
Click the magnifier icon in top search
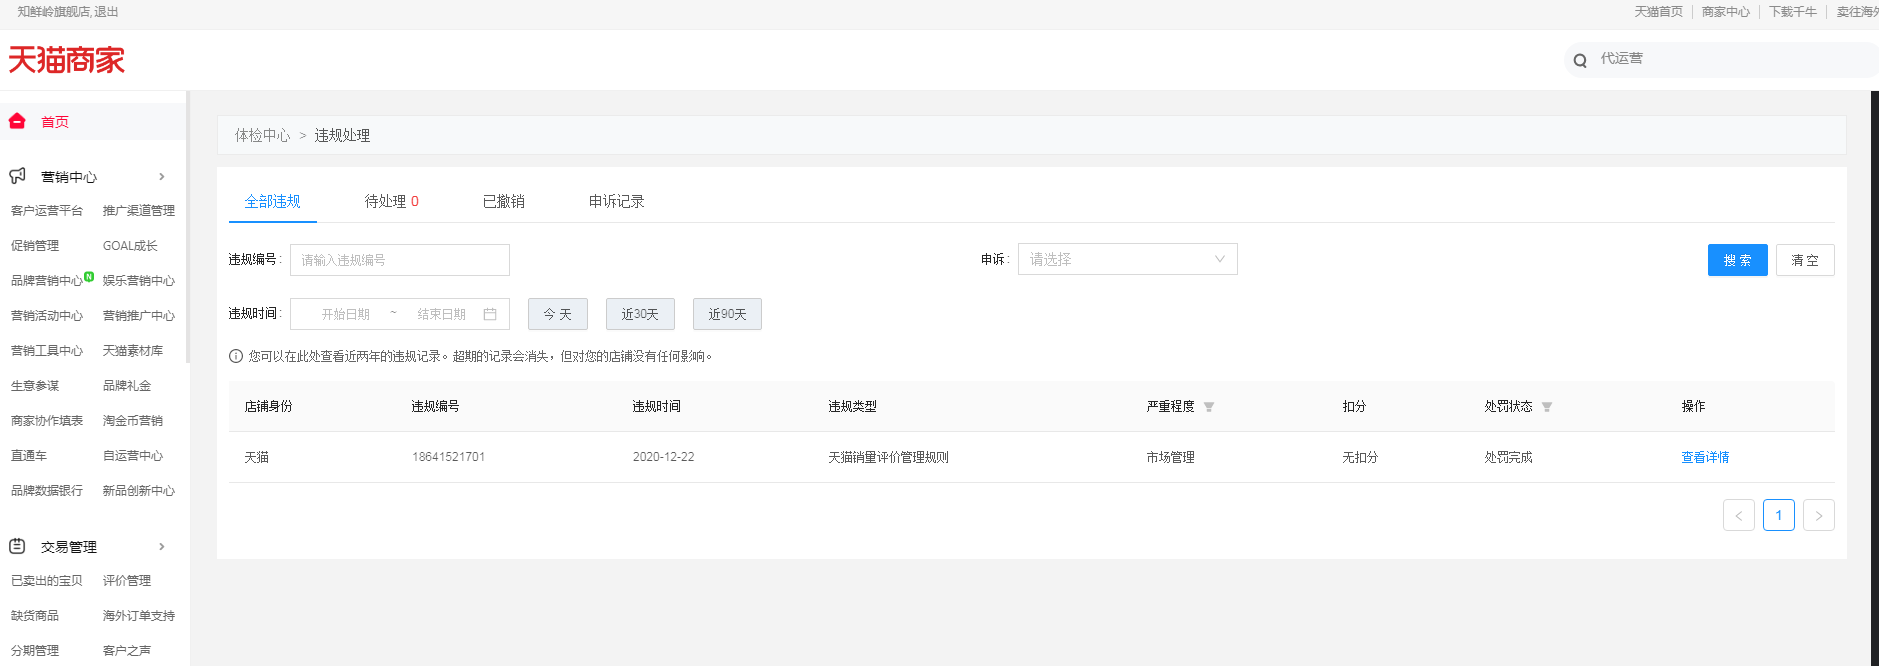pyautogui.click(x=1580, y=60)
